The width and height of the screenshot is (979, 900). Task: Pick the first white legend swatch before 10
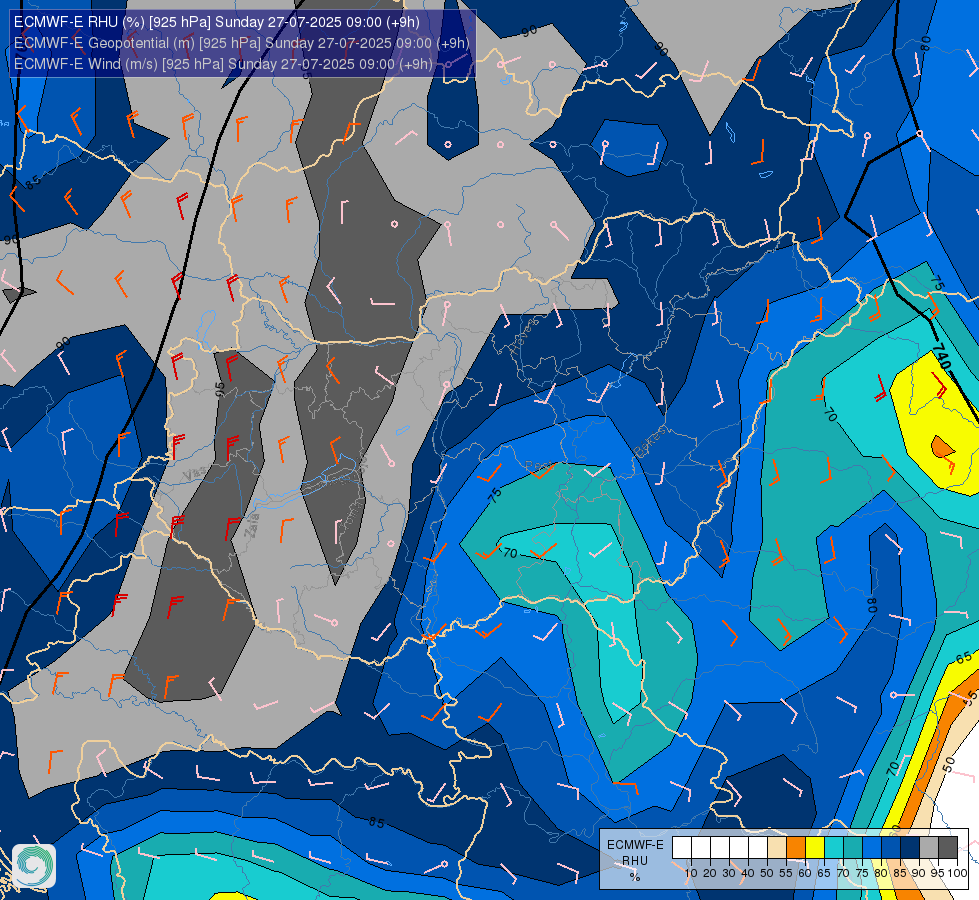(682, 848)
